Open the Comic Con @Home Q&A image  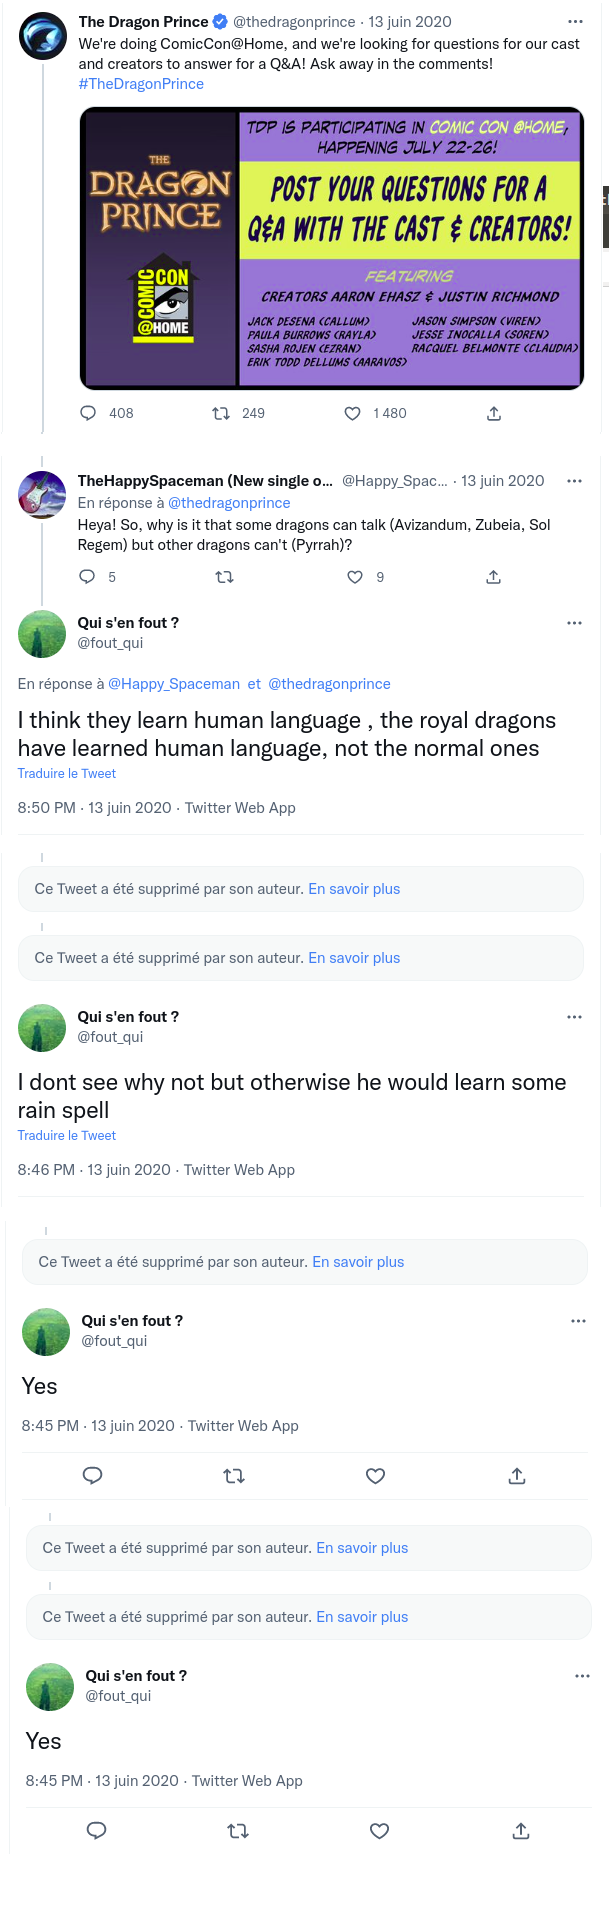coord(331,248)
